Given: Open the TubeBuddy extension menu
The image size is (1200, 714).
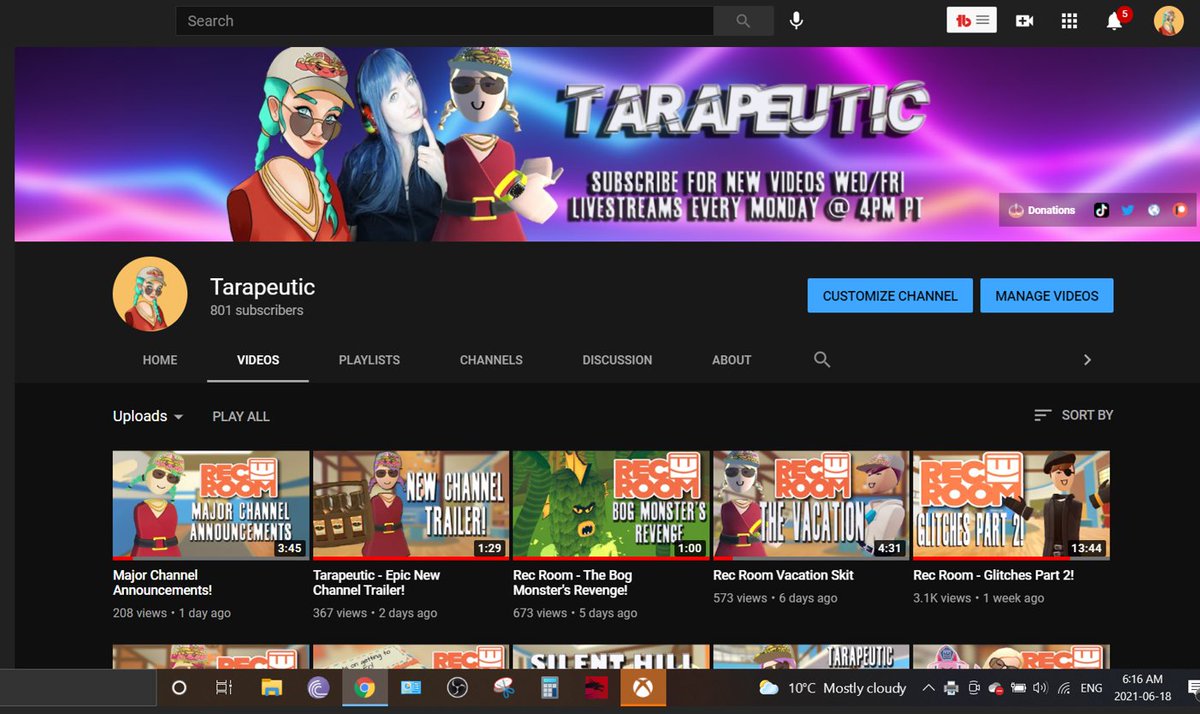Looking at the screenshot, I should tap(972, 20).
